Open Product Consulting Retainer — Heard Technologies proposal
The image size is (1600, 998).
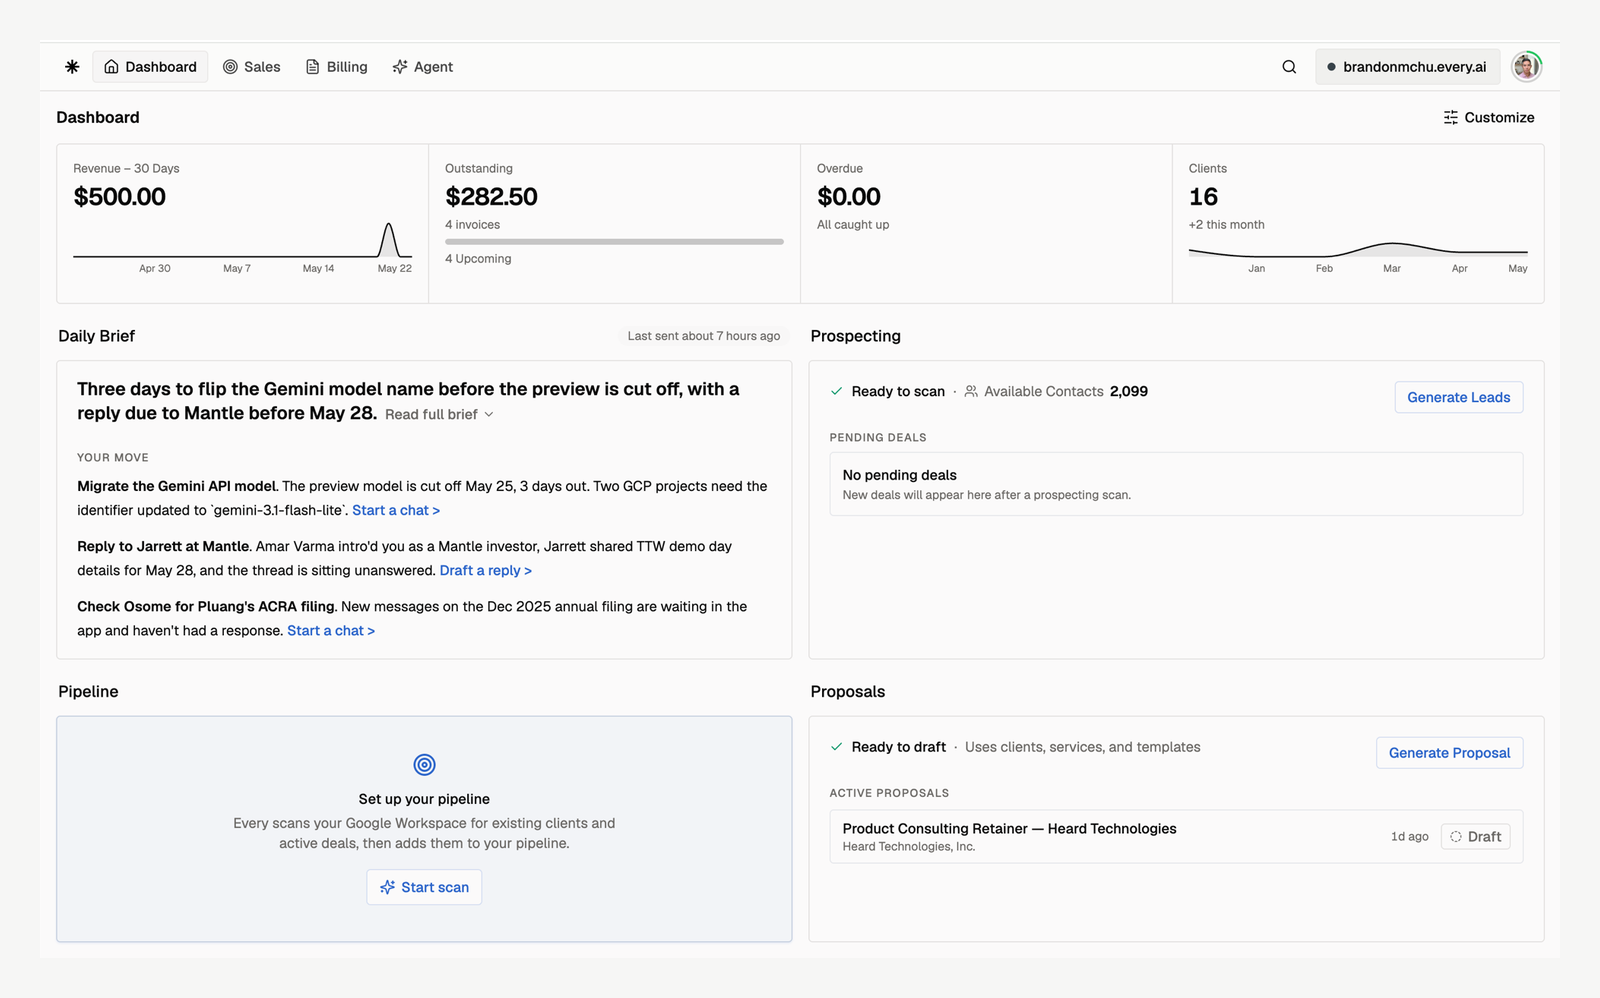coord(1176,836)
